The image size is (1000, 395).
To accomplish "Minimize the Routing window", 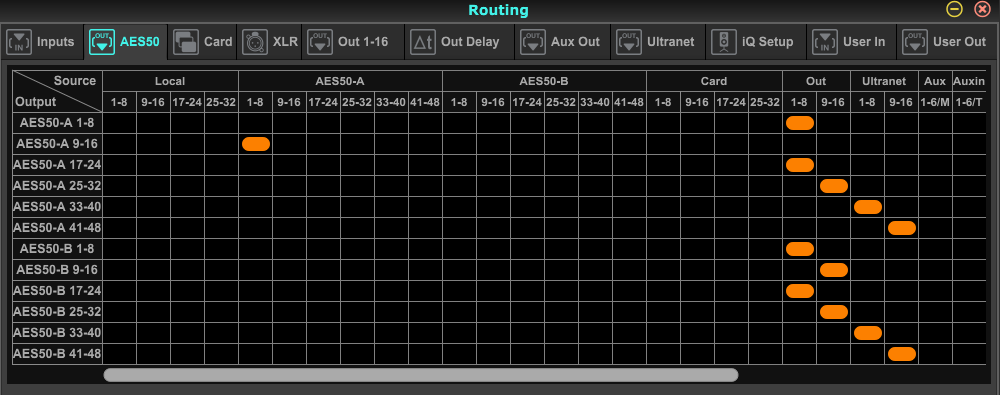I will pos(954,10).
